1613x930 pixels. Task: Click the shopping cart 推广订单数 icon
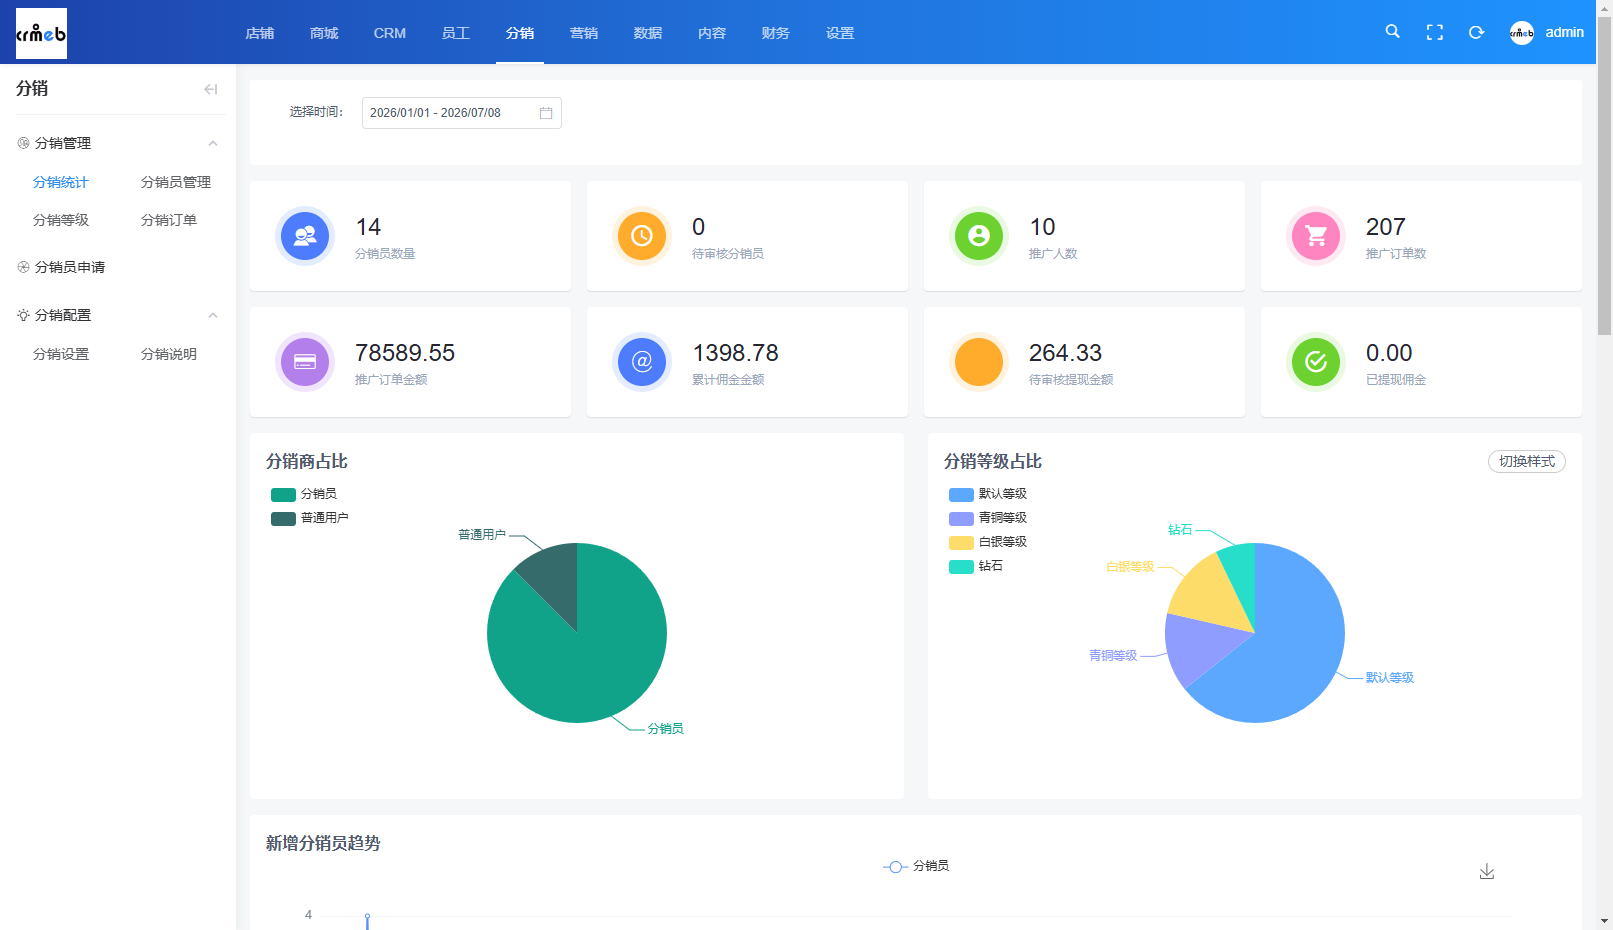1316,236
